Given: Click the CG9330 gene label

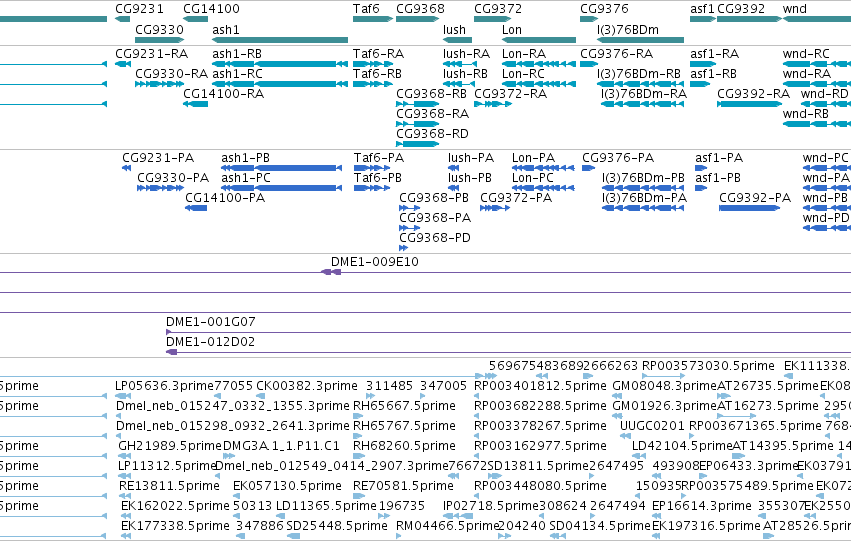Looking at the screenshot, I should click(159, 29).
